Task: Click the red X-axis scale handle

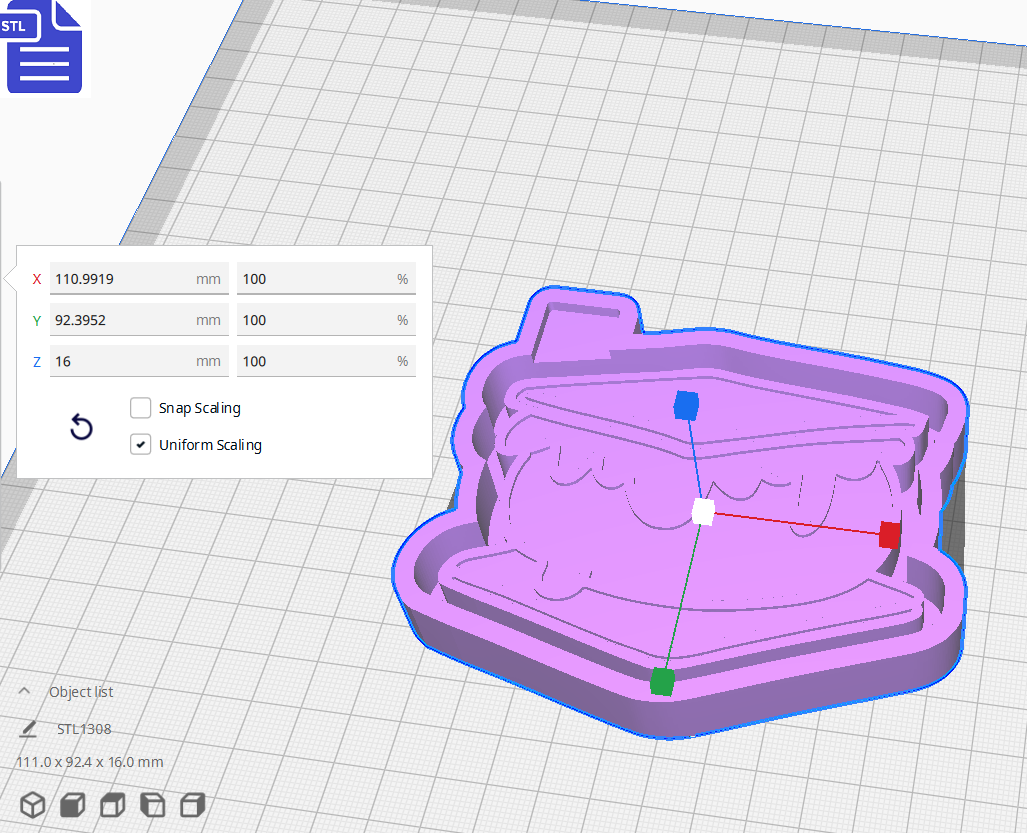Action: (x=888, y=536)
